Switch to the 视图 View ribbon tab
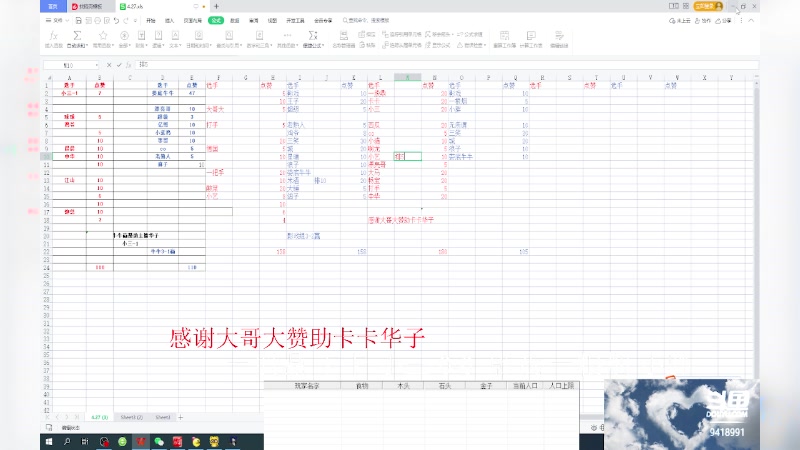 point(272,20)
